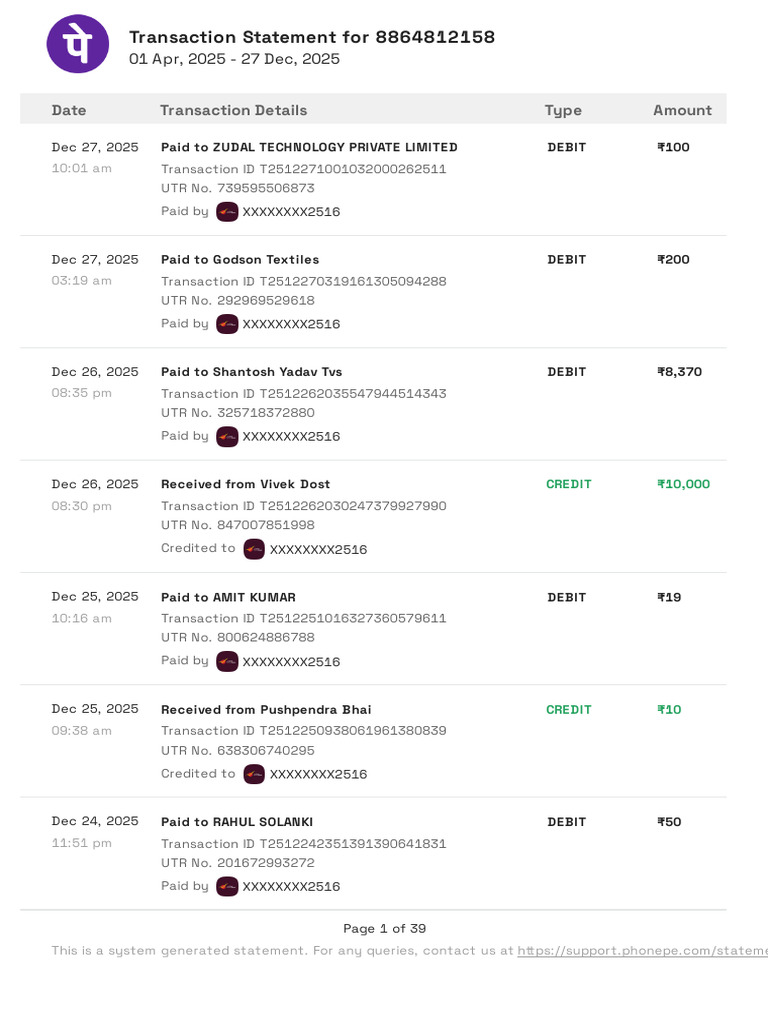Image resolution: width=768 pixels, height=1024 pixels.
Task: Click bank icon in Shantosh Yadav Tvs row
Action: pos(227,436)
